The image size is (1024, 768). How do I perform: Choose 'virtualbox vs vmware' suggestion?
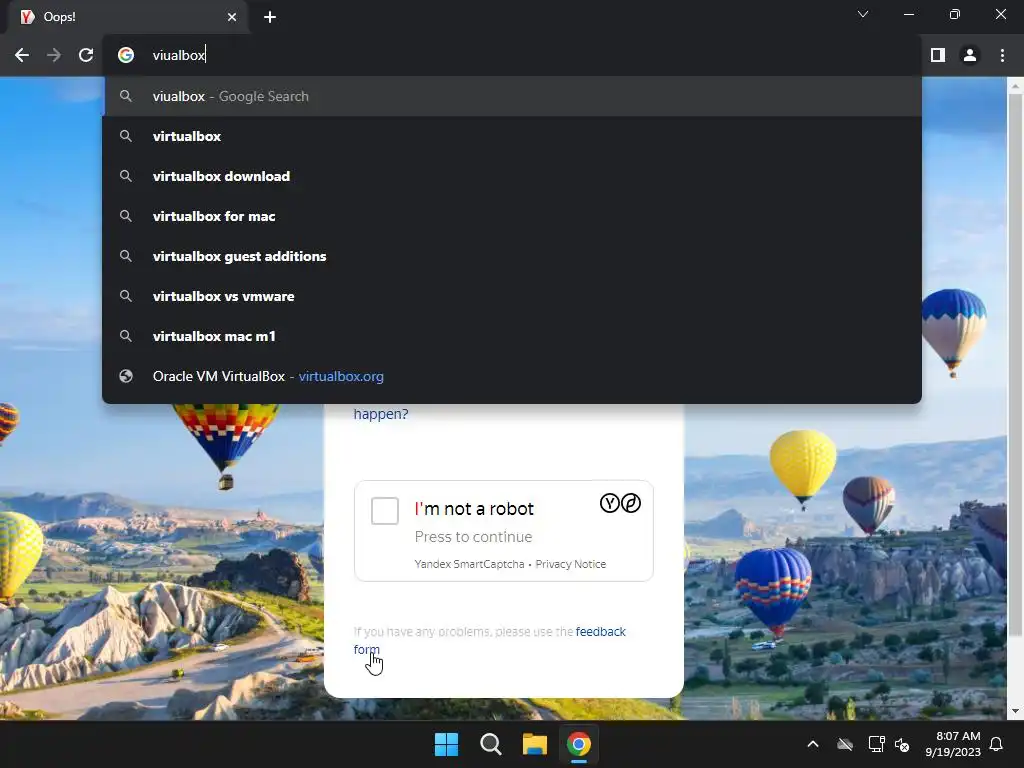[x=512, y=296]
